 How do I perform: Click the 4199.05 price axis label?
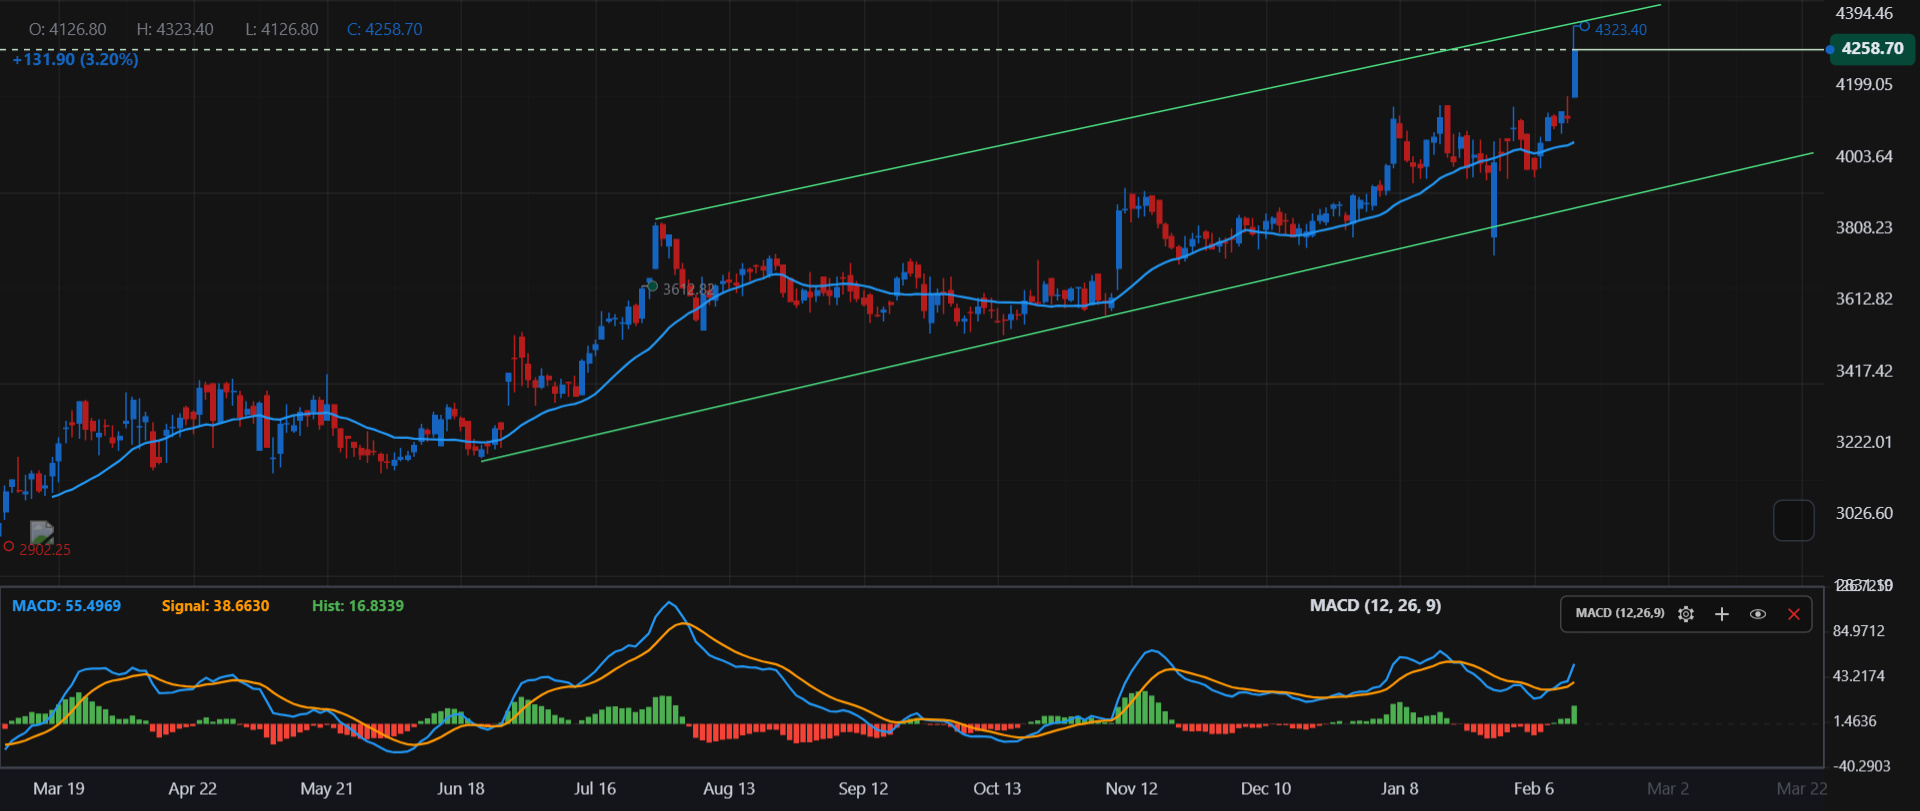[x=1864, y=85]
